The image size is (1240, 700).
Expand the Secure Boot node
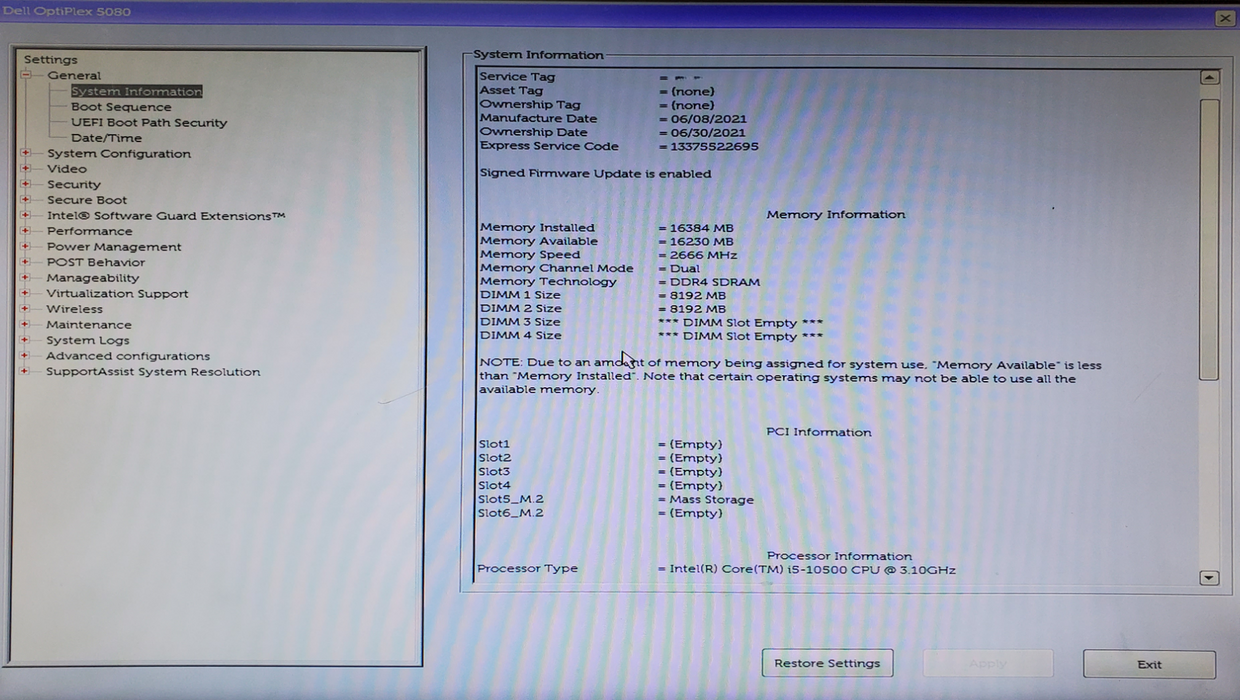click(26, 200)
